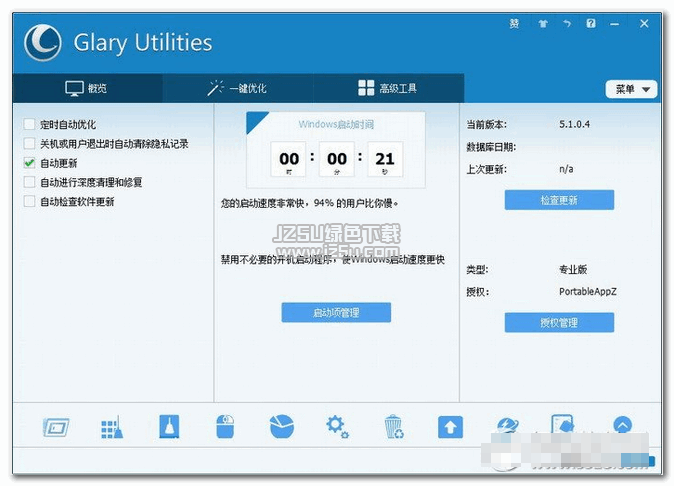Launch the disk space analyzer pie icon
The image size is (674, 486).
[x=282, y=427]
